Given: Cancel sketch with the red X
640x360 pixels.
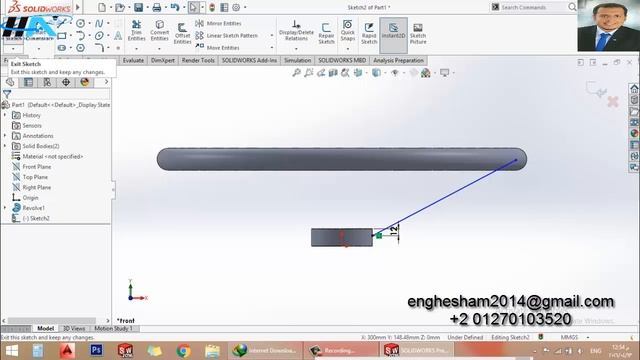Looking at the screenshot, I should [613, 101].
